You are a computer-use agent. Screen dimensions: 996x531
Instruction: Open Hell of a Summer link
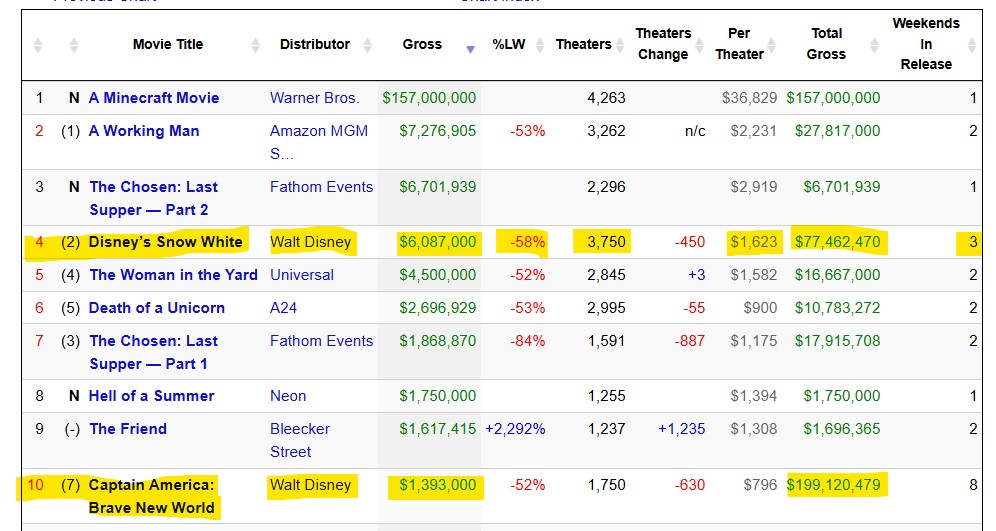tap(151, 396)
